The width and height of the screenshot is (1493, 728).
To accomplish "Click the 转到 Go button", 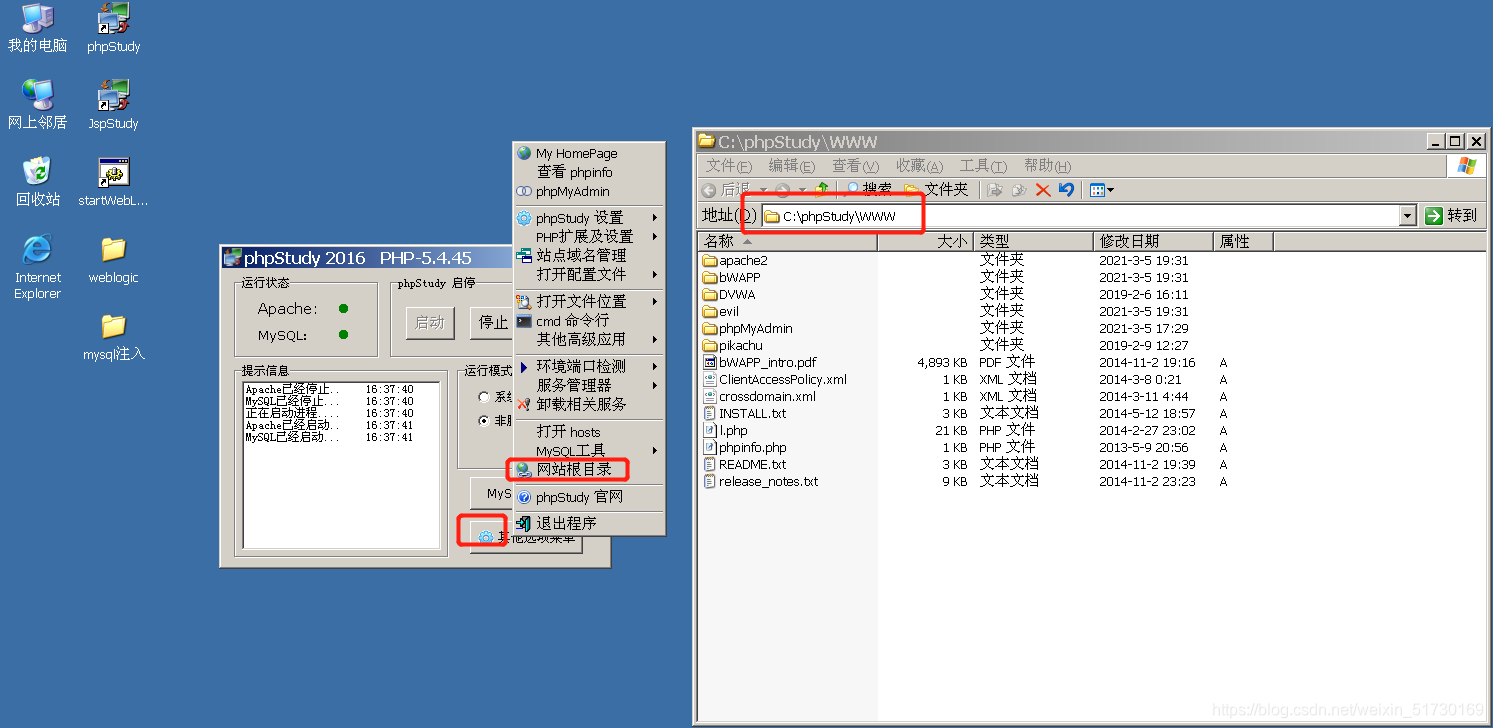I will (1451, 215).
